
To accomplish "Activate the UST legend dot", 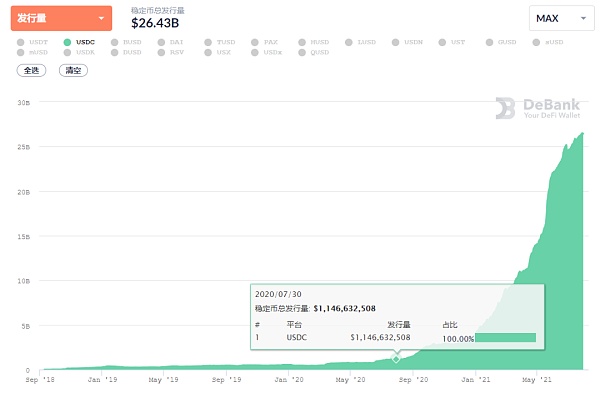I will coord(442,42).
